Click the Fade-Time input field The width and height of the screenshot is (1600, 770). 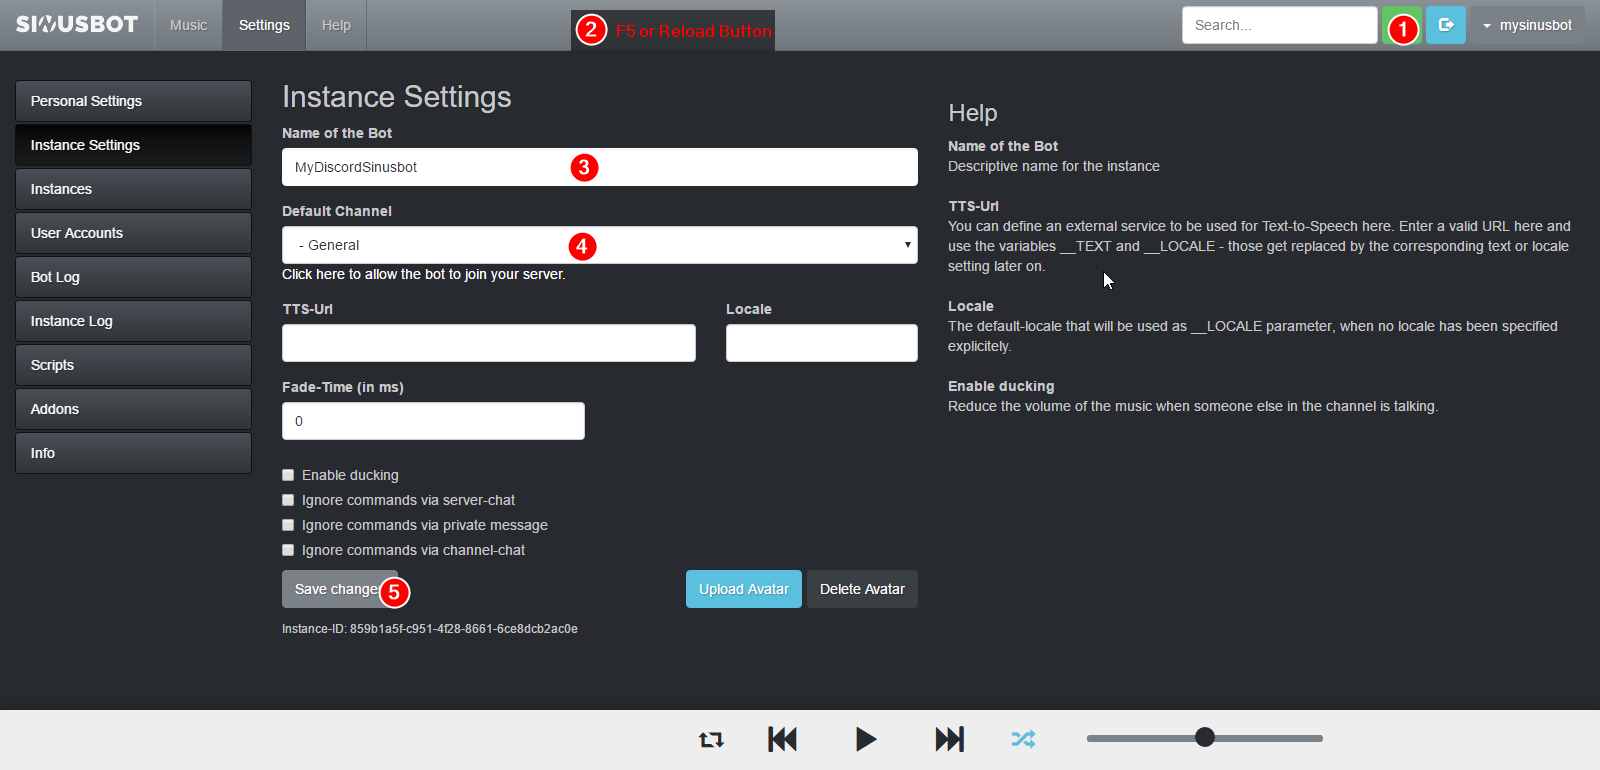pyautogui.click(x=433, y=421)
